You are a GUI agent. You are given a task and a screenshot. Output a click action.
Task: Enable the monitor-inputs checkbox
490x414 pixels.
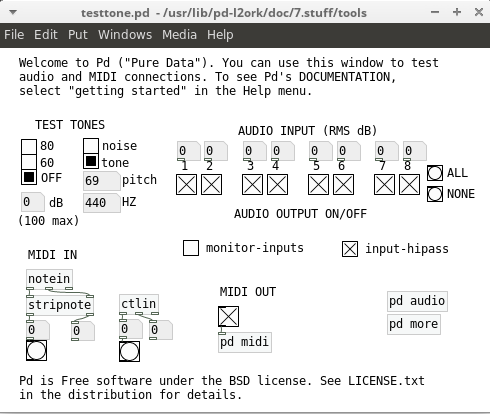tap(191, 248)
